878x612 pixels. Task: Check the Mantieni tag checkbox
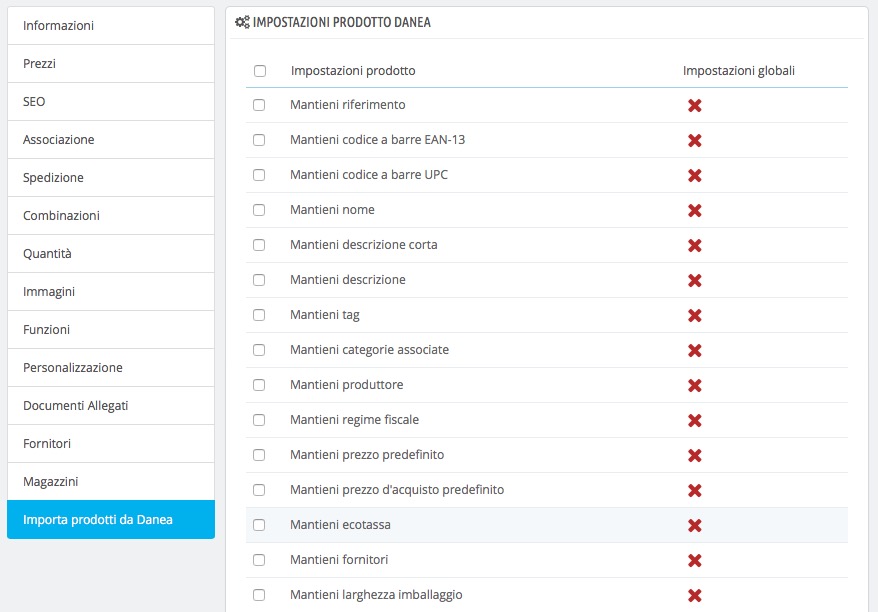click(259, 315)
